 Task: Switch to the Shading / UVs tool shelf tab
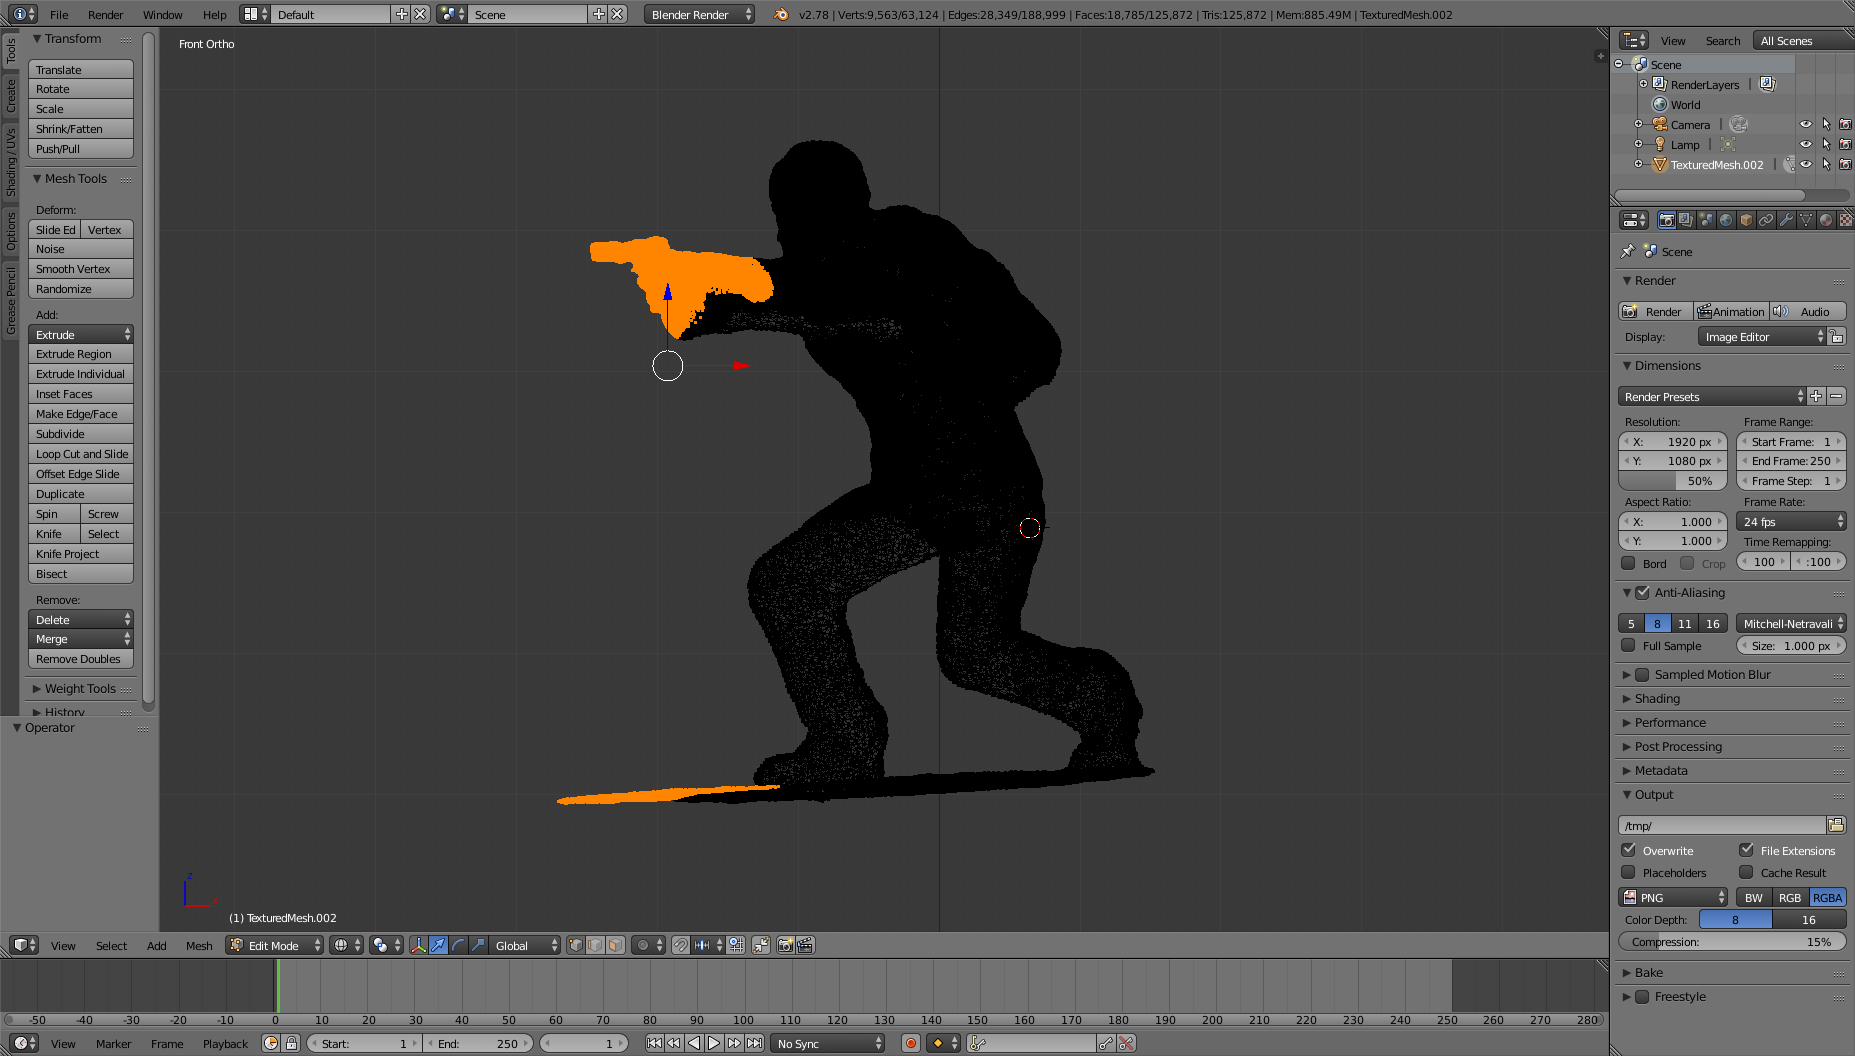11,162
